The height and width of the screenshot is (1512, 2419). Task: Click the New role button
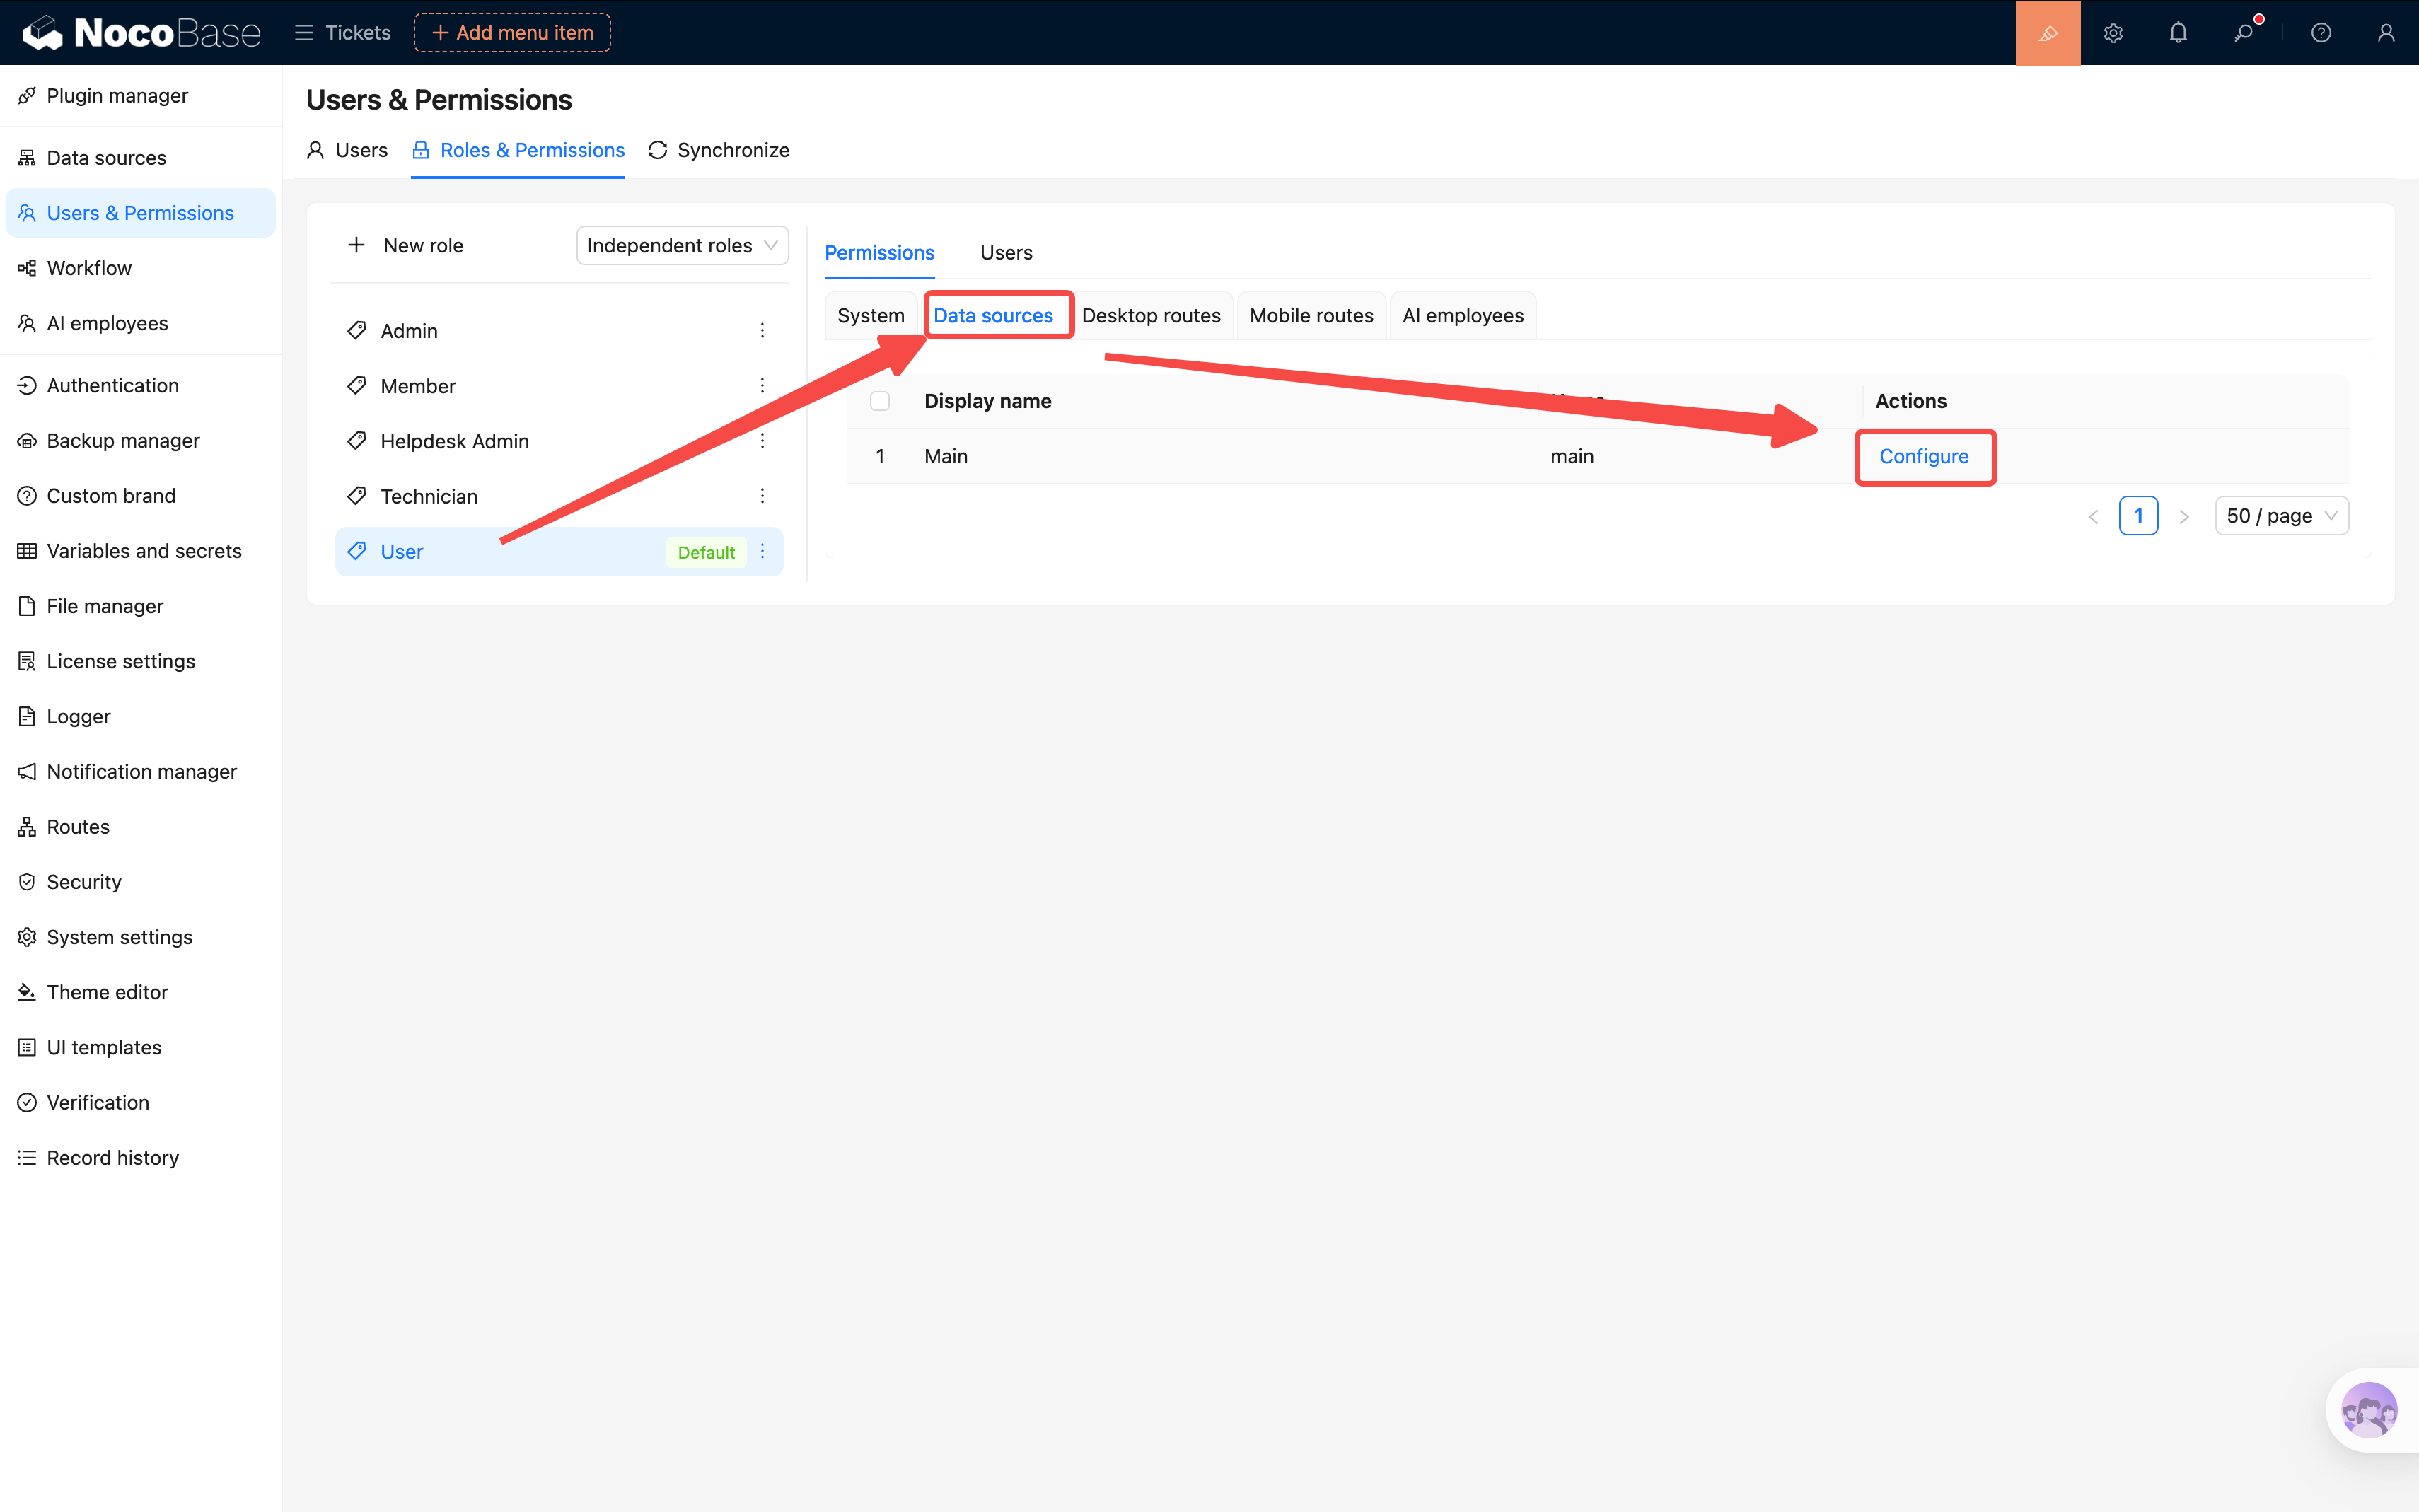(405, 245)
